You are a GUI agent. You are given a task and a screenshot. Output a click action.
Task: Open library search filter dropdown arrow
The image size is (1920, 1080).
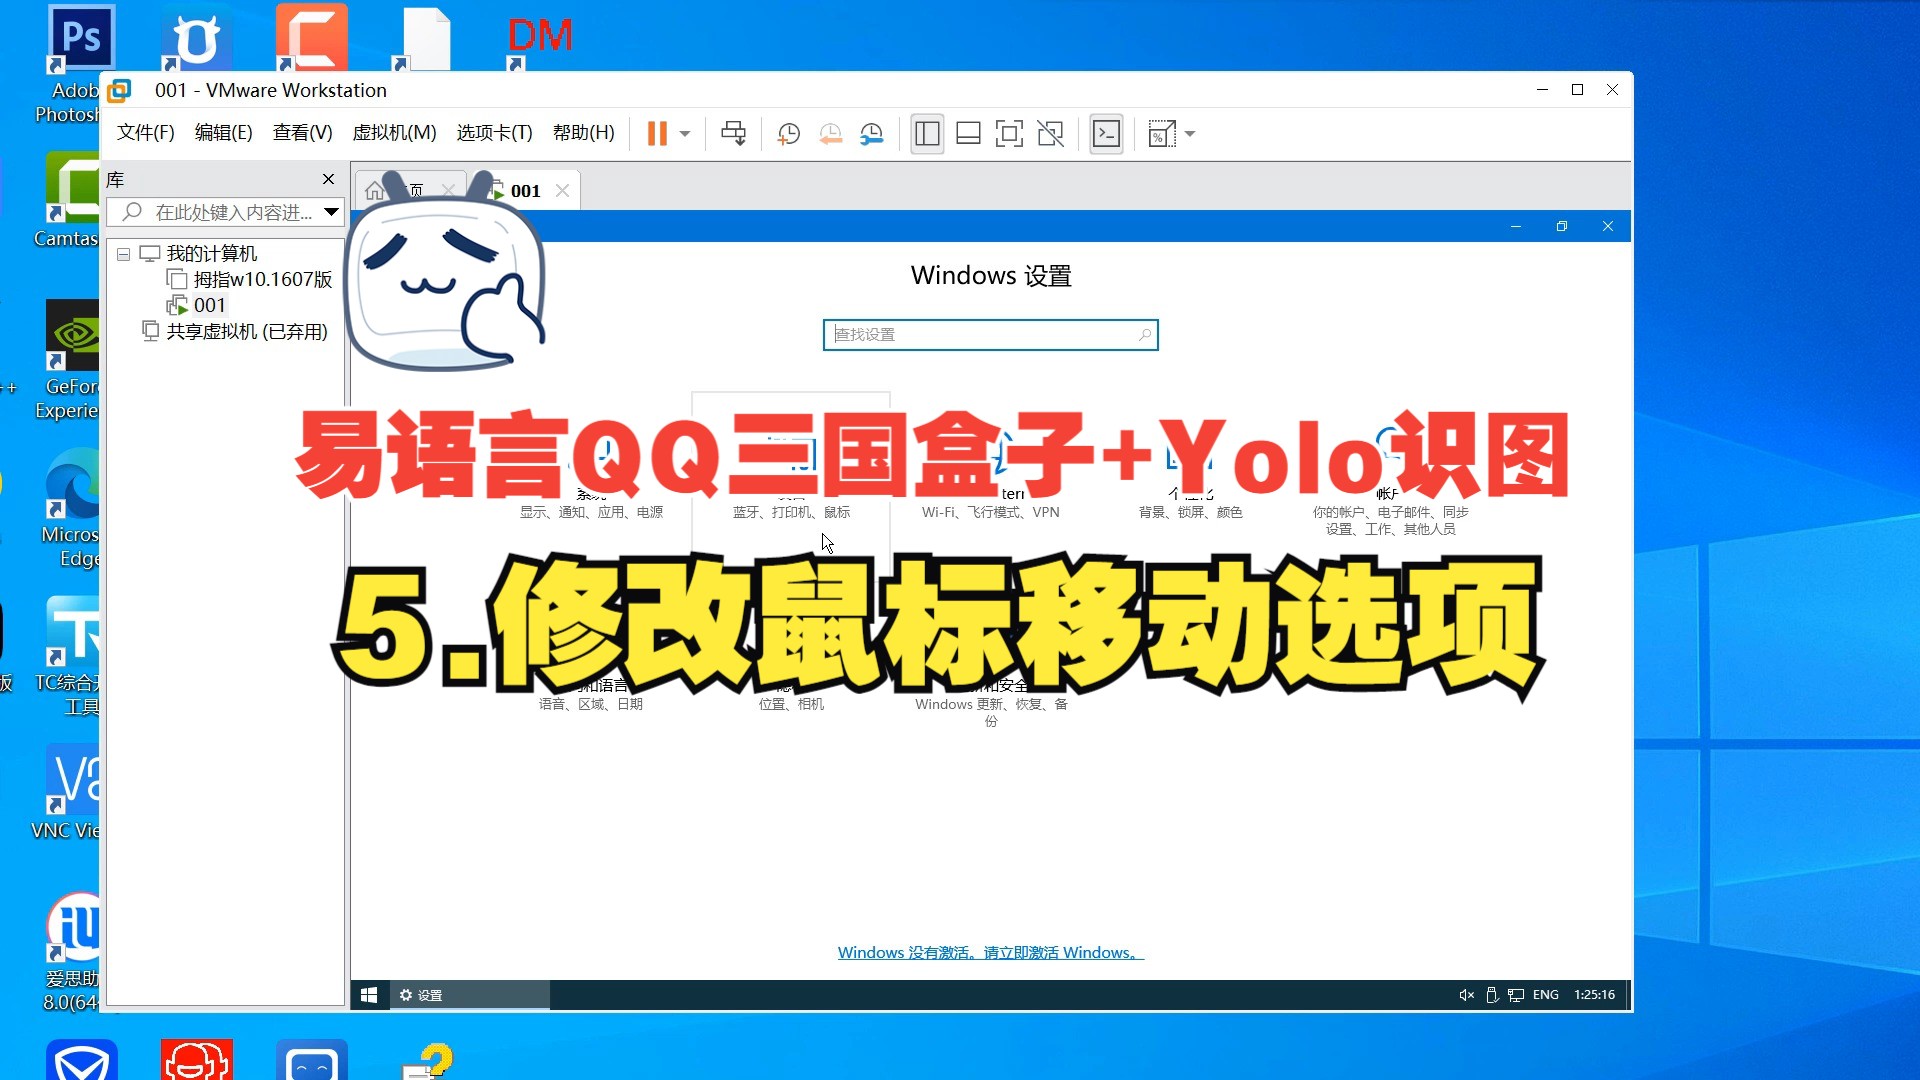(x=331, y=212)
